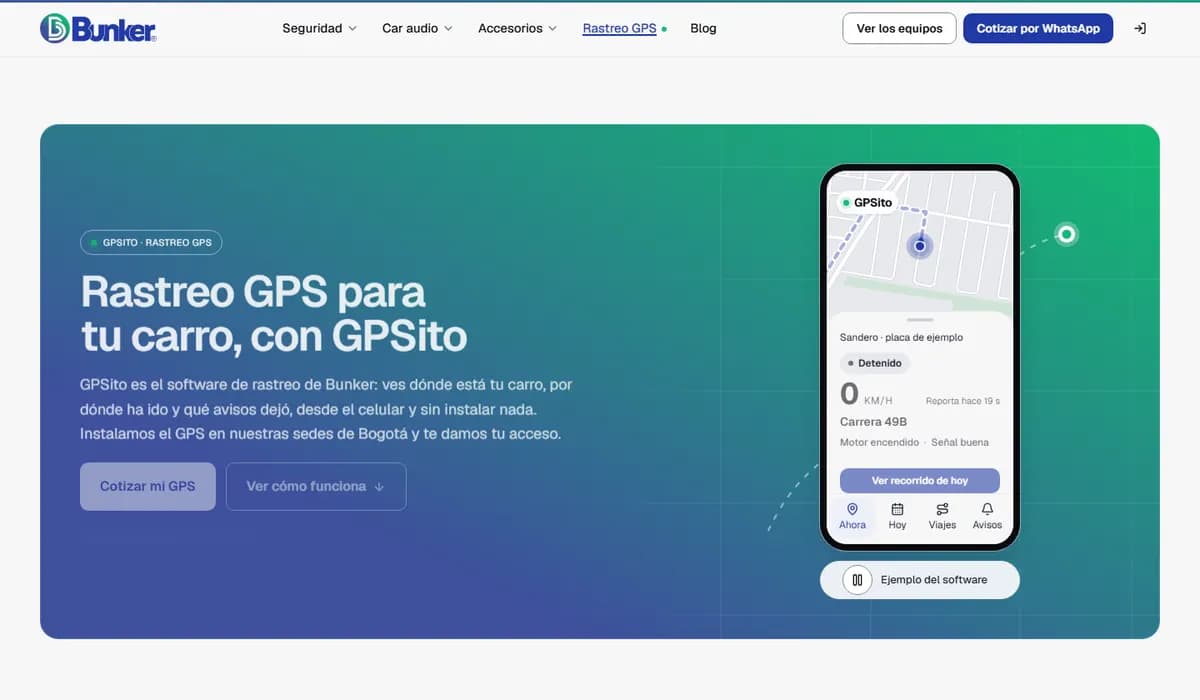The image size is (1200, 700).
Task: Open the Rastreo GPS page
Action: [620, 28]
